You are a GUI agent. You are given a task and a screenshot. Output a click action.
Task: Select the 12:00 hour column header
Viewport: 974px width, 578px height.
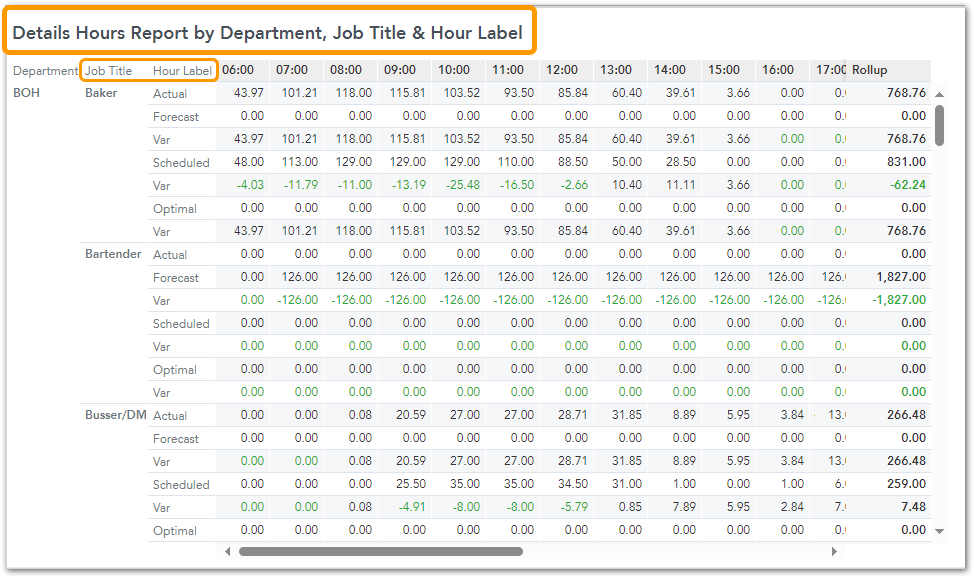(x=562, y=70)
